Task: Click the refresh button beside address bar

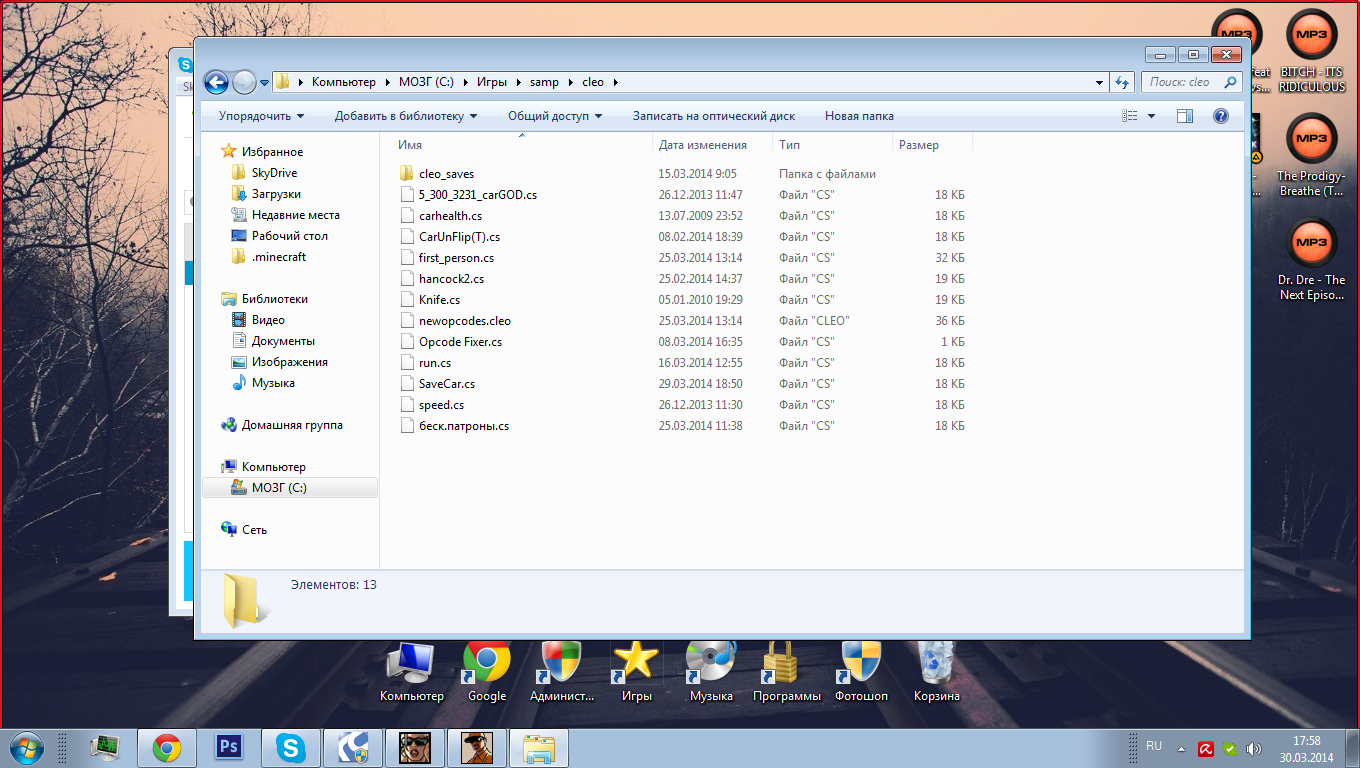Action: click(1122, 82)
